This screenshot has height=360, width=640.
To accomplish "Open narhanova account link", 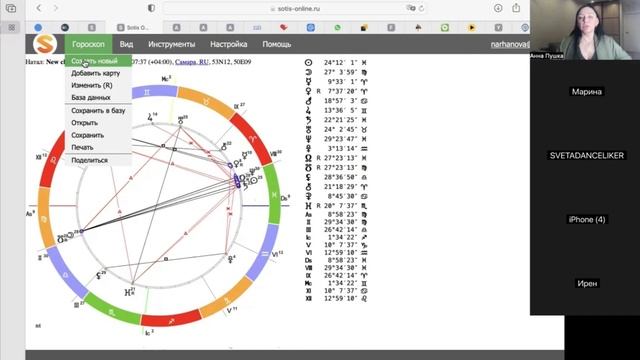I will pyautogui.click(x=510, y=44).
